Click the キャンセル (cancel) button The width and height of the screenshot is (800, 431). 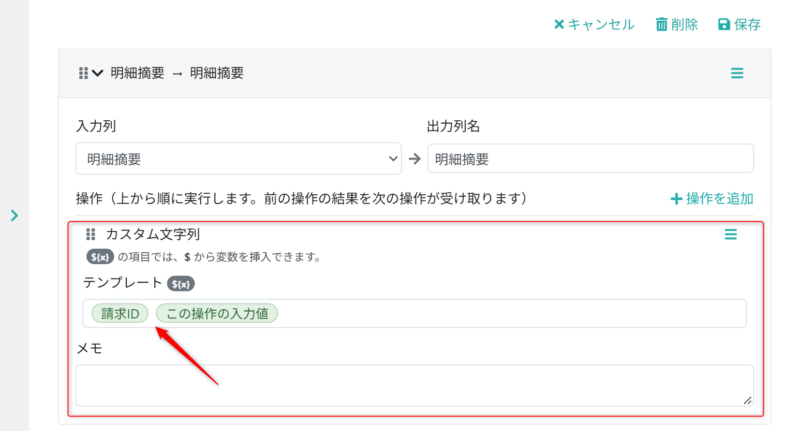(594, 24)
